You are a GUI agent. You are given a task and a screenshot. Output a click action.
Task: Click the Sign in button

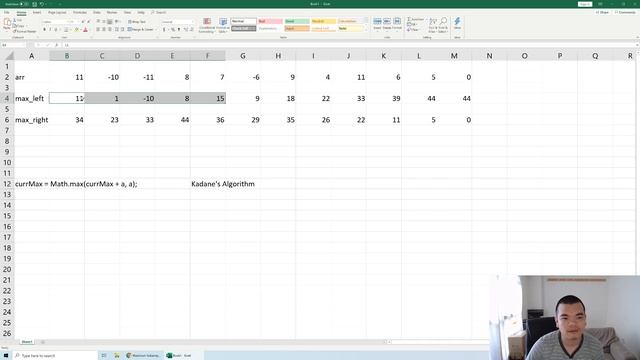[x=585, y=4]
